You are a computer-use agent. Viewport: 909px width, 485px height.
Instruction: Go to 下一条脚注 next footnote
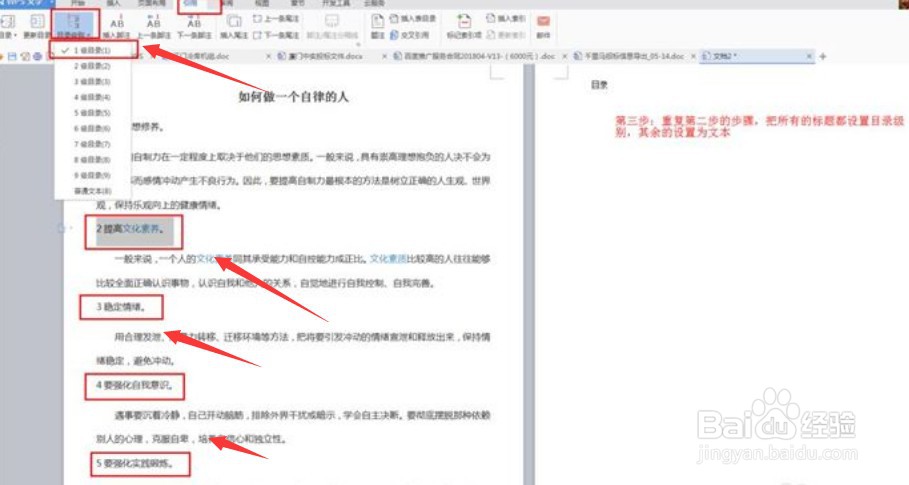[194, 27]
